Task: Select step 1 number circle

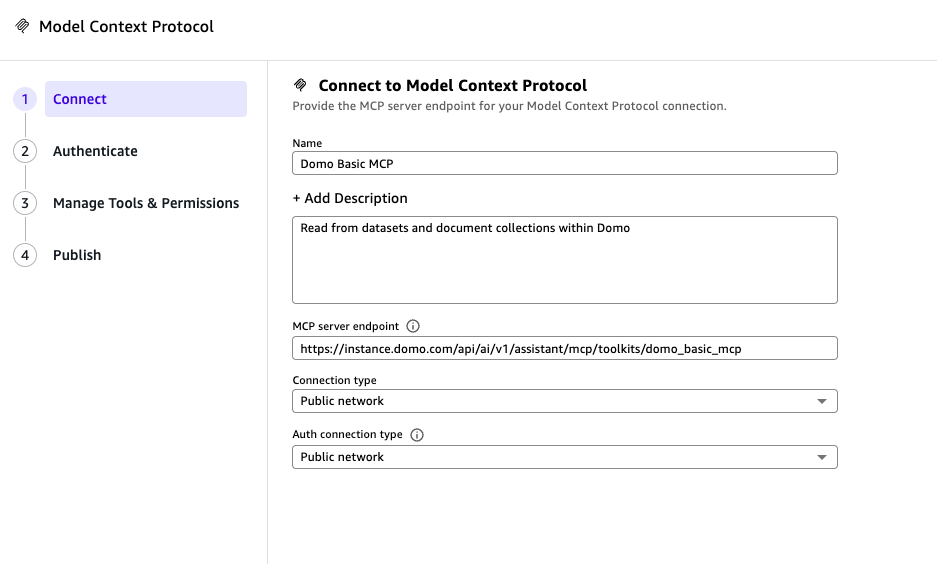Action: (x=25, y=99)
